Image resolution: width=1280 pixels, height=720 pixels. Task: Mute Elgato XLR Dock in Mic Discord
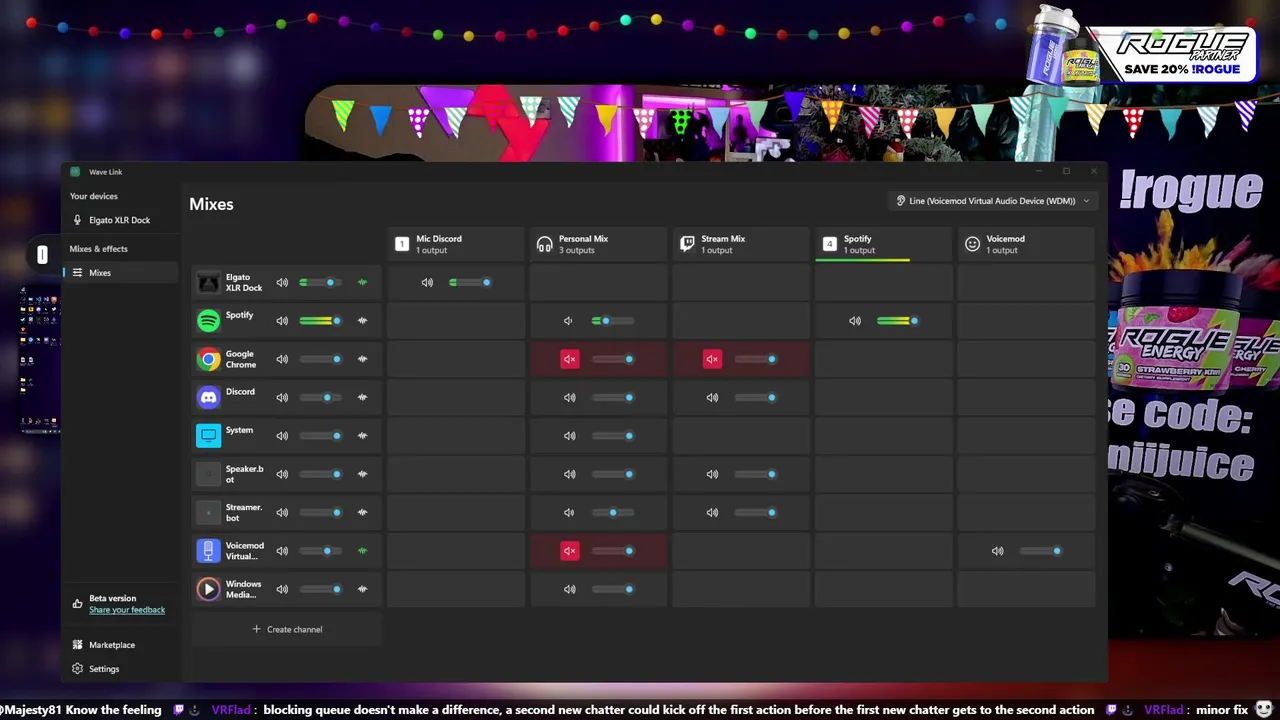427,282
